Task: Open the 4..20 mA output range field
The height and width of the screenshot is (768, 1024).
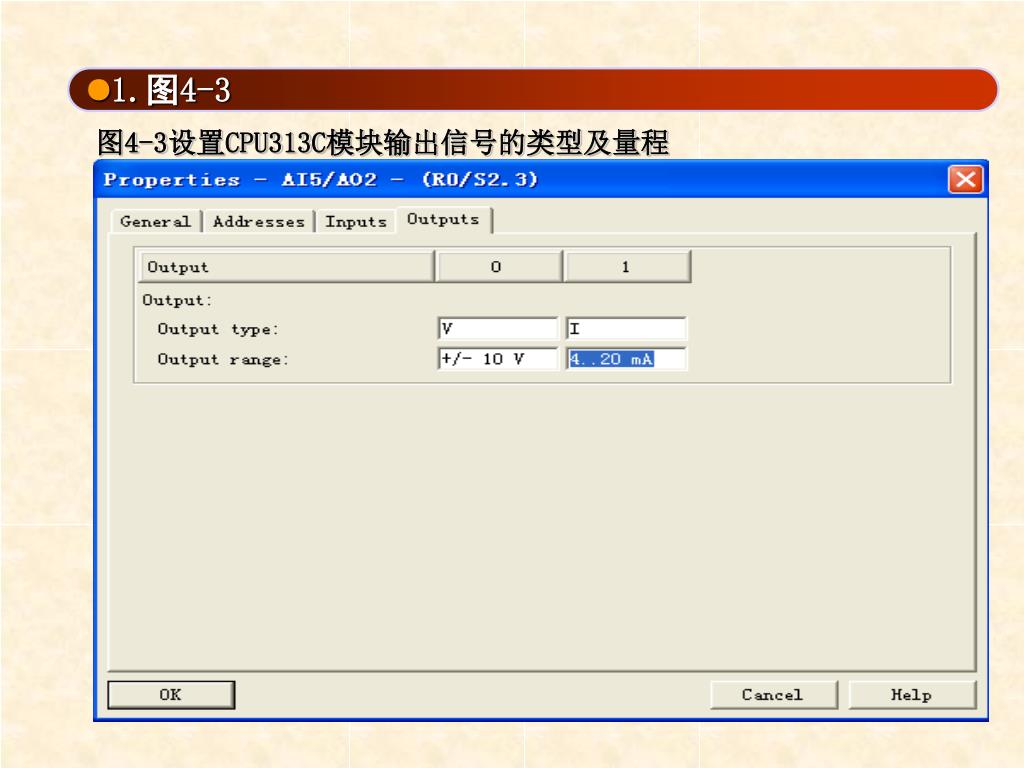Action: 626,359
